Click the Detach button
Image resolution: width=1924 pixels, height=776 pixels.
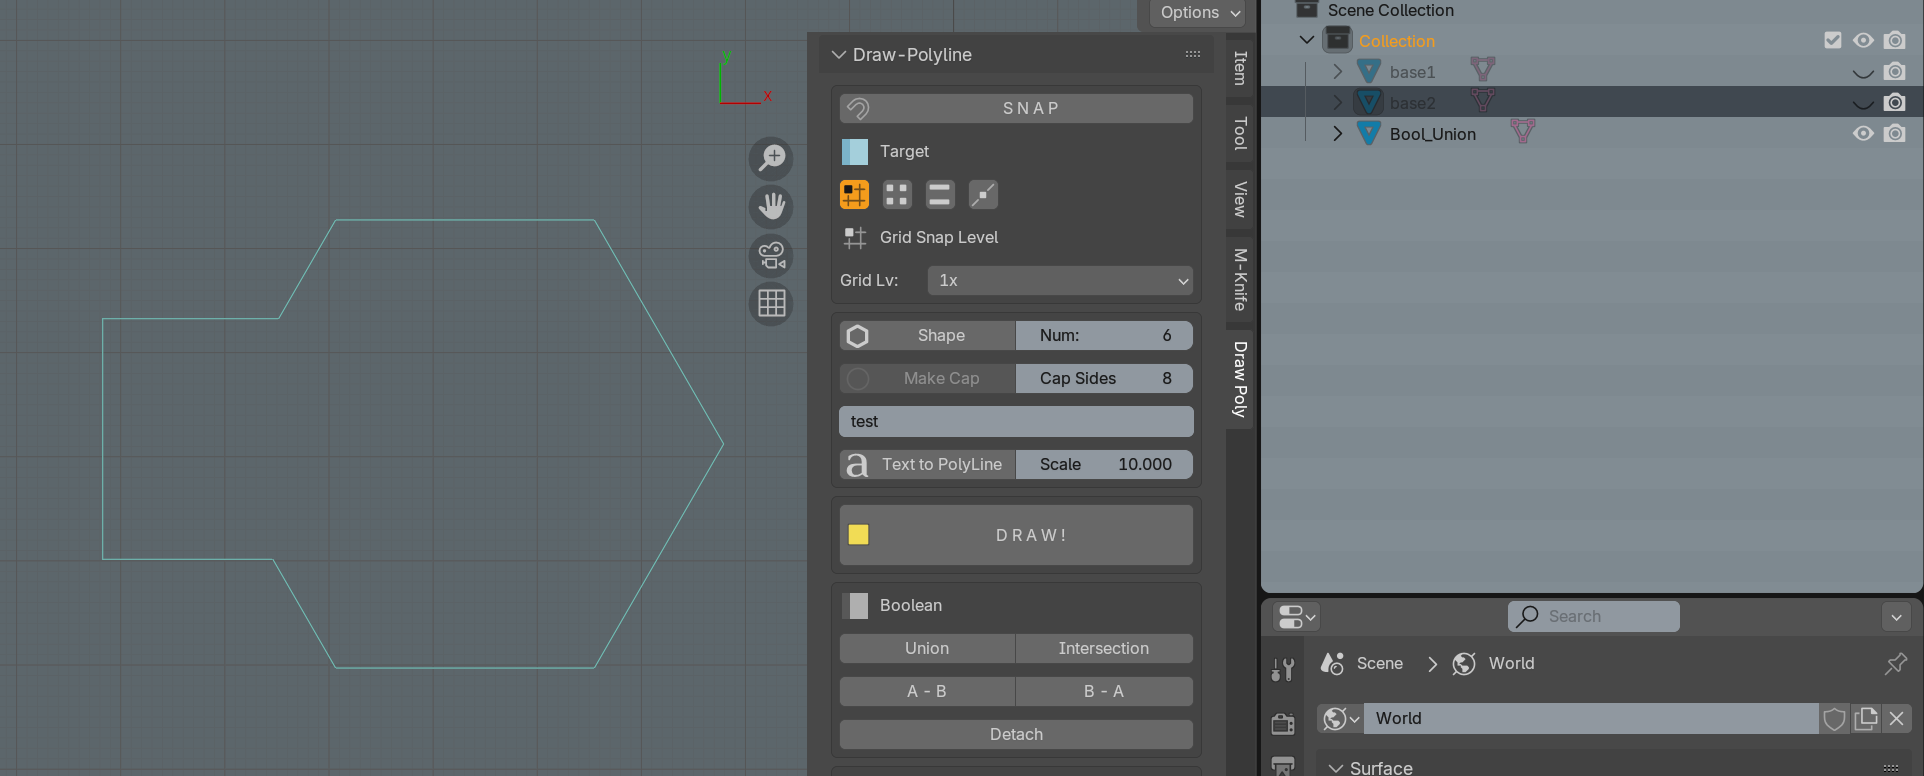1016,734
